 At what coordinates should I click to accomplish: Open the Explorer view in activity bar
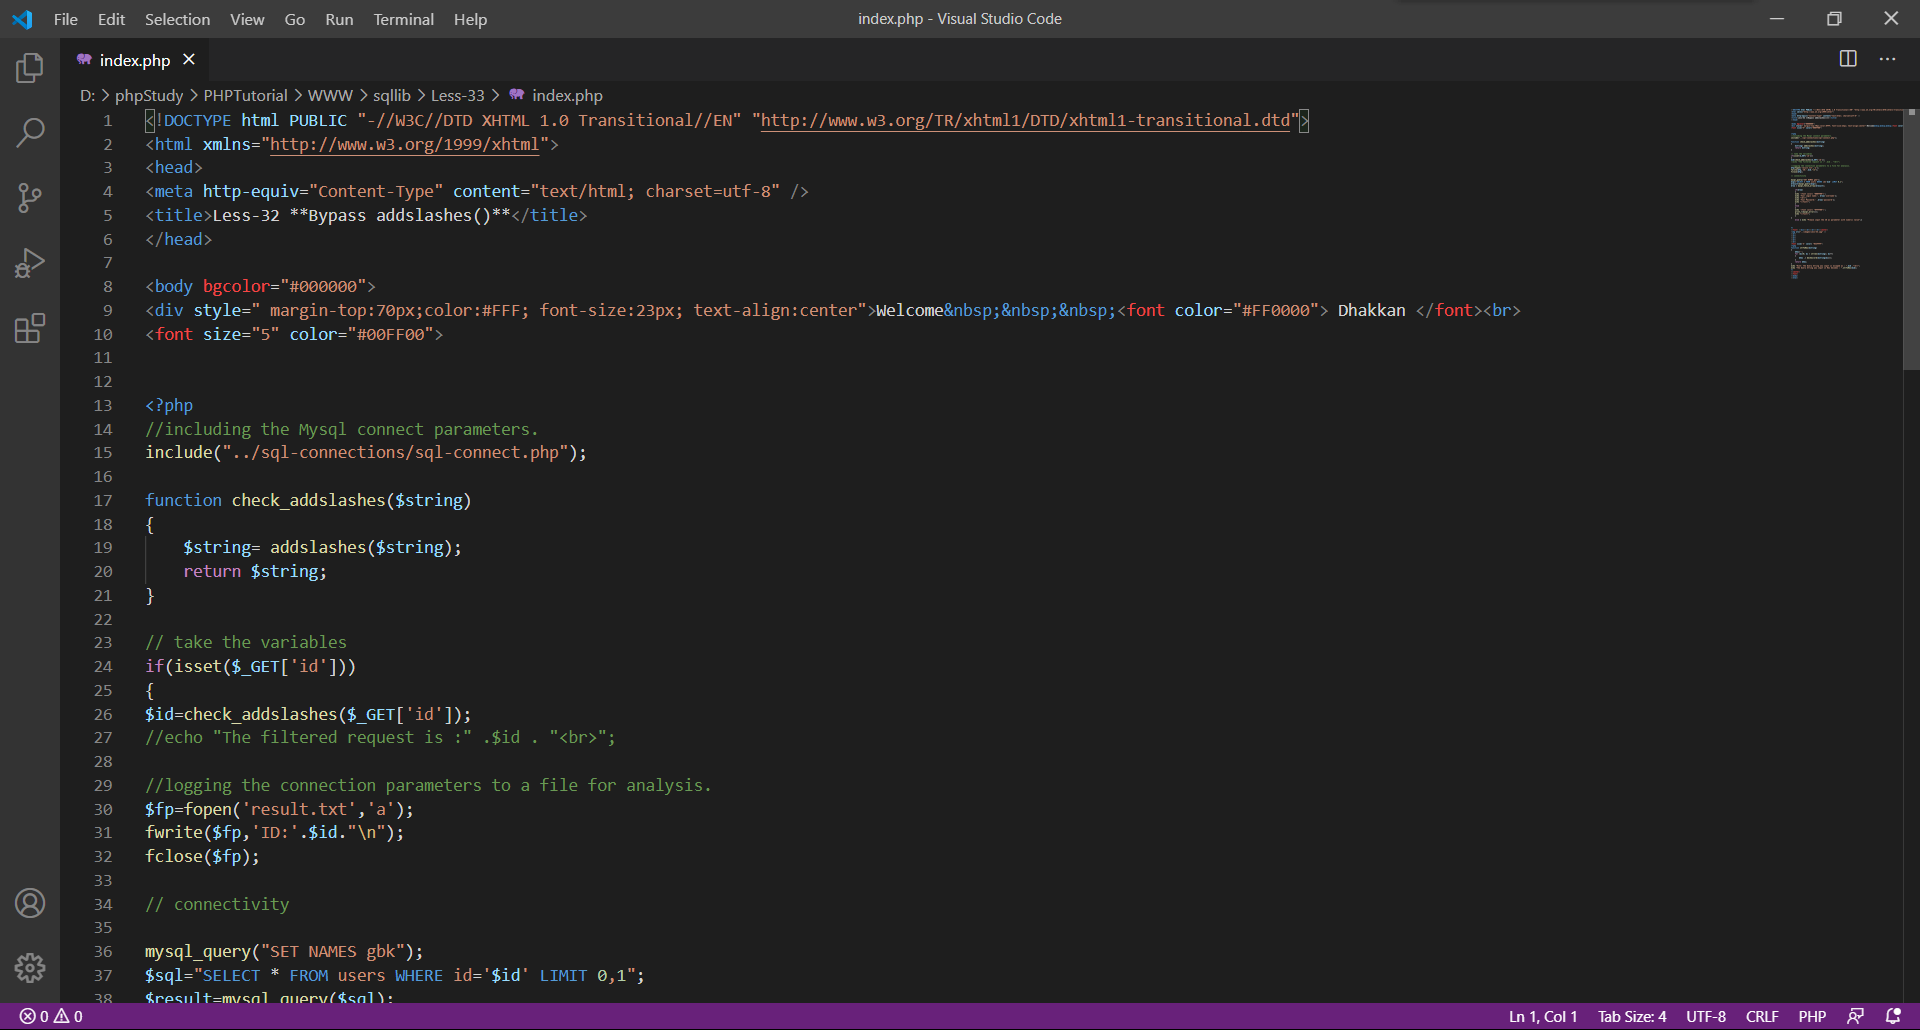click(30, 68)
